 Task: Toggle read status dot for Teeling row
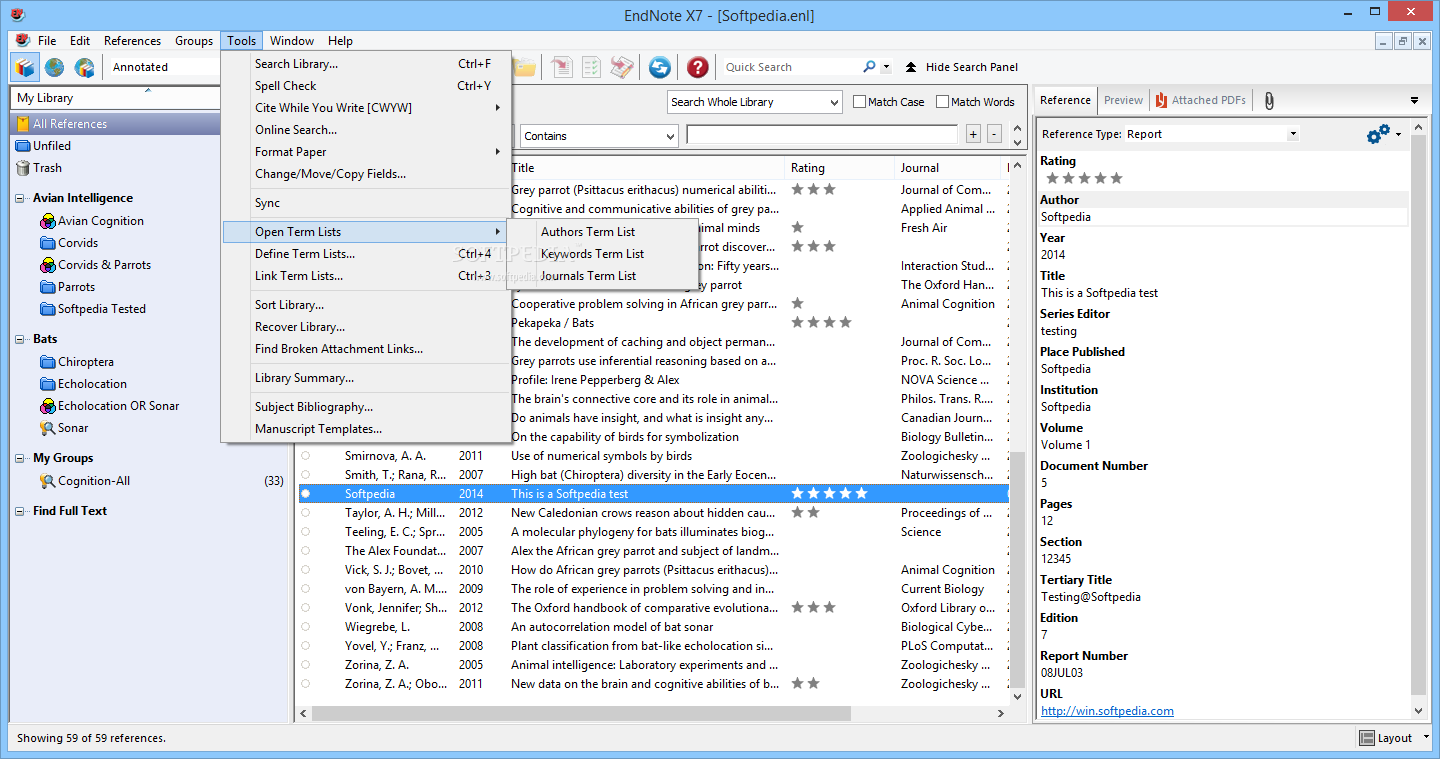click(x=306, y=532)
